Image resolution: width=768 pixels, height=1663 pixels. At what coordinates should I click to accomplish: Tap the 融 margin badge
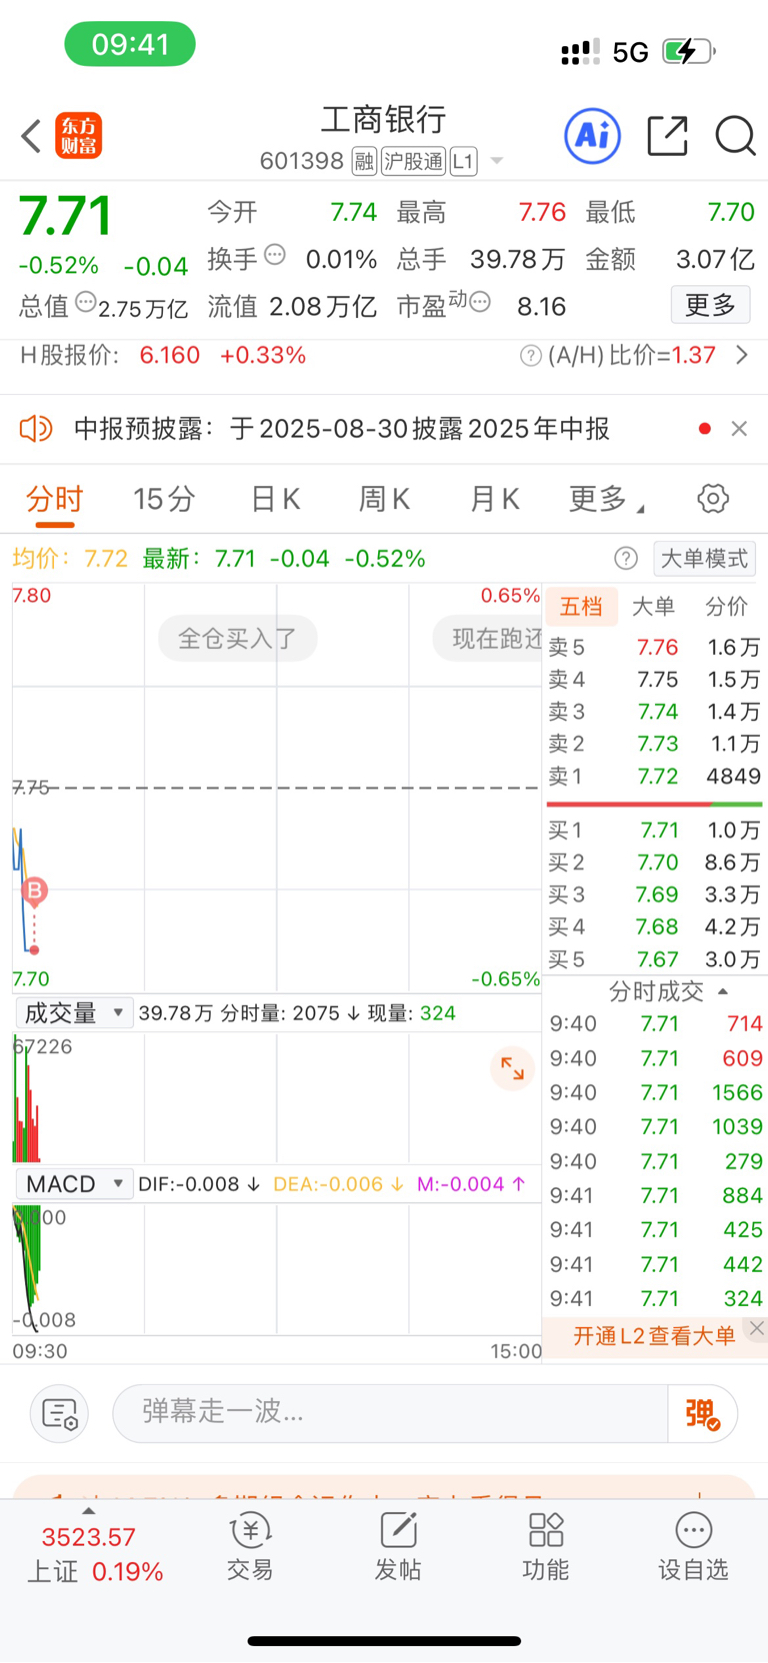(364, 162)
